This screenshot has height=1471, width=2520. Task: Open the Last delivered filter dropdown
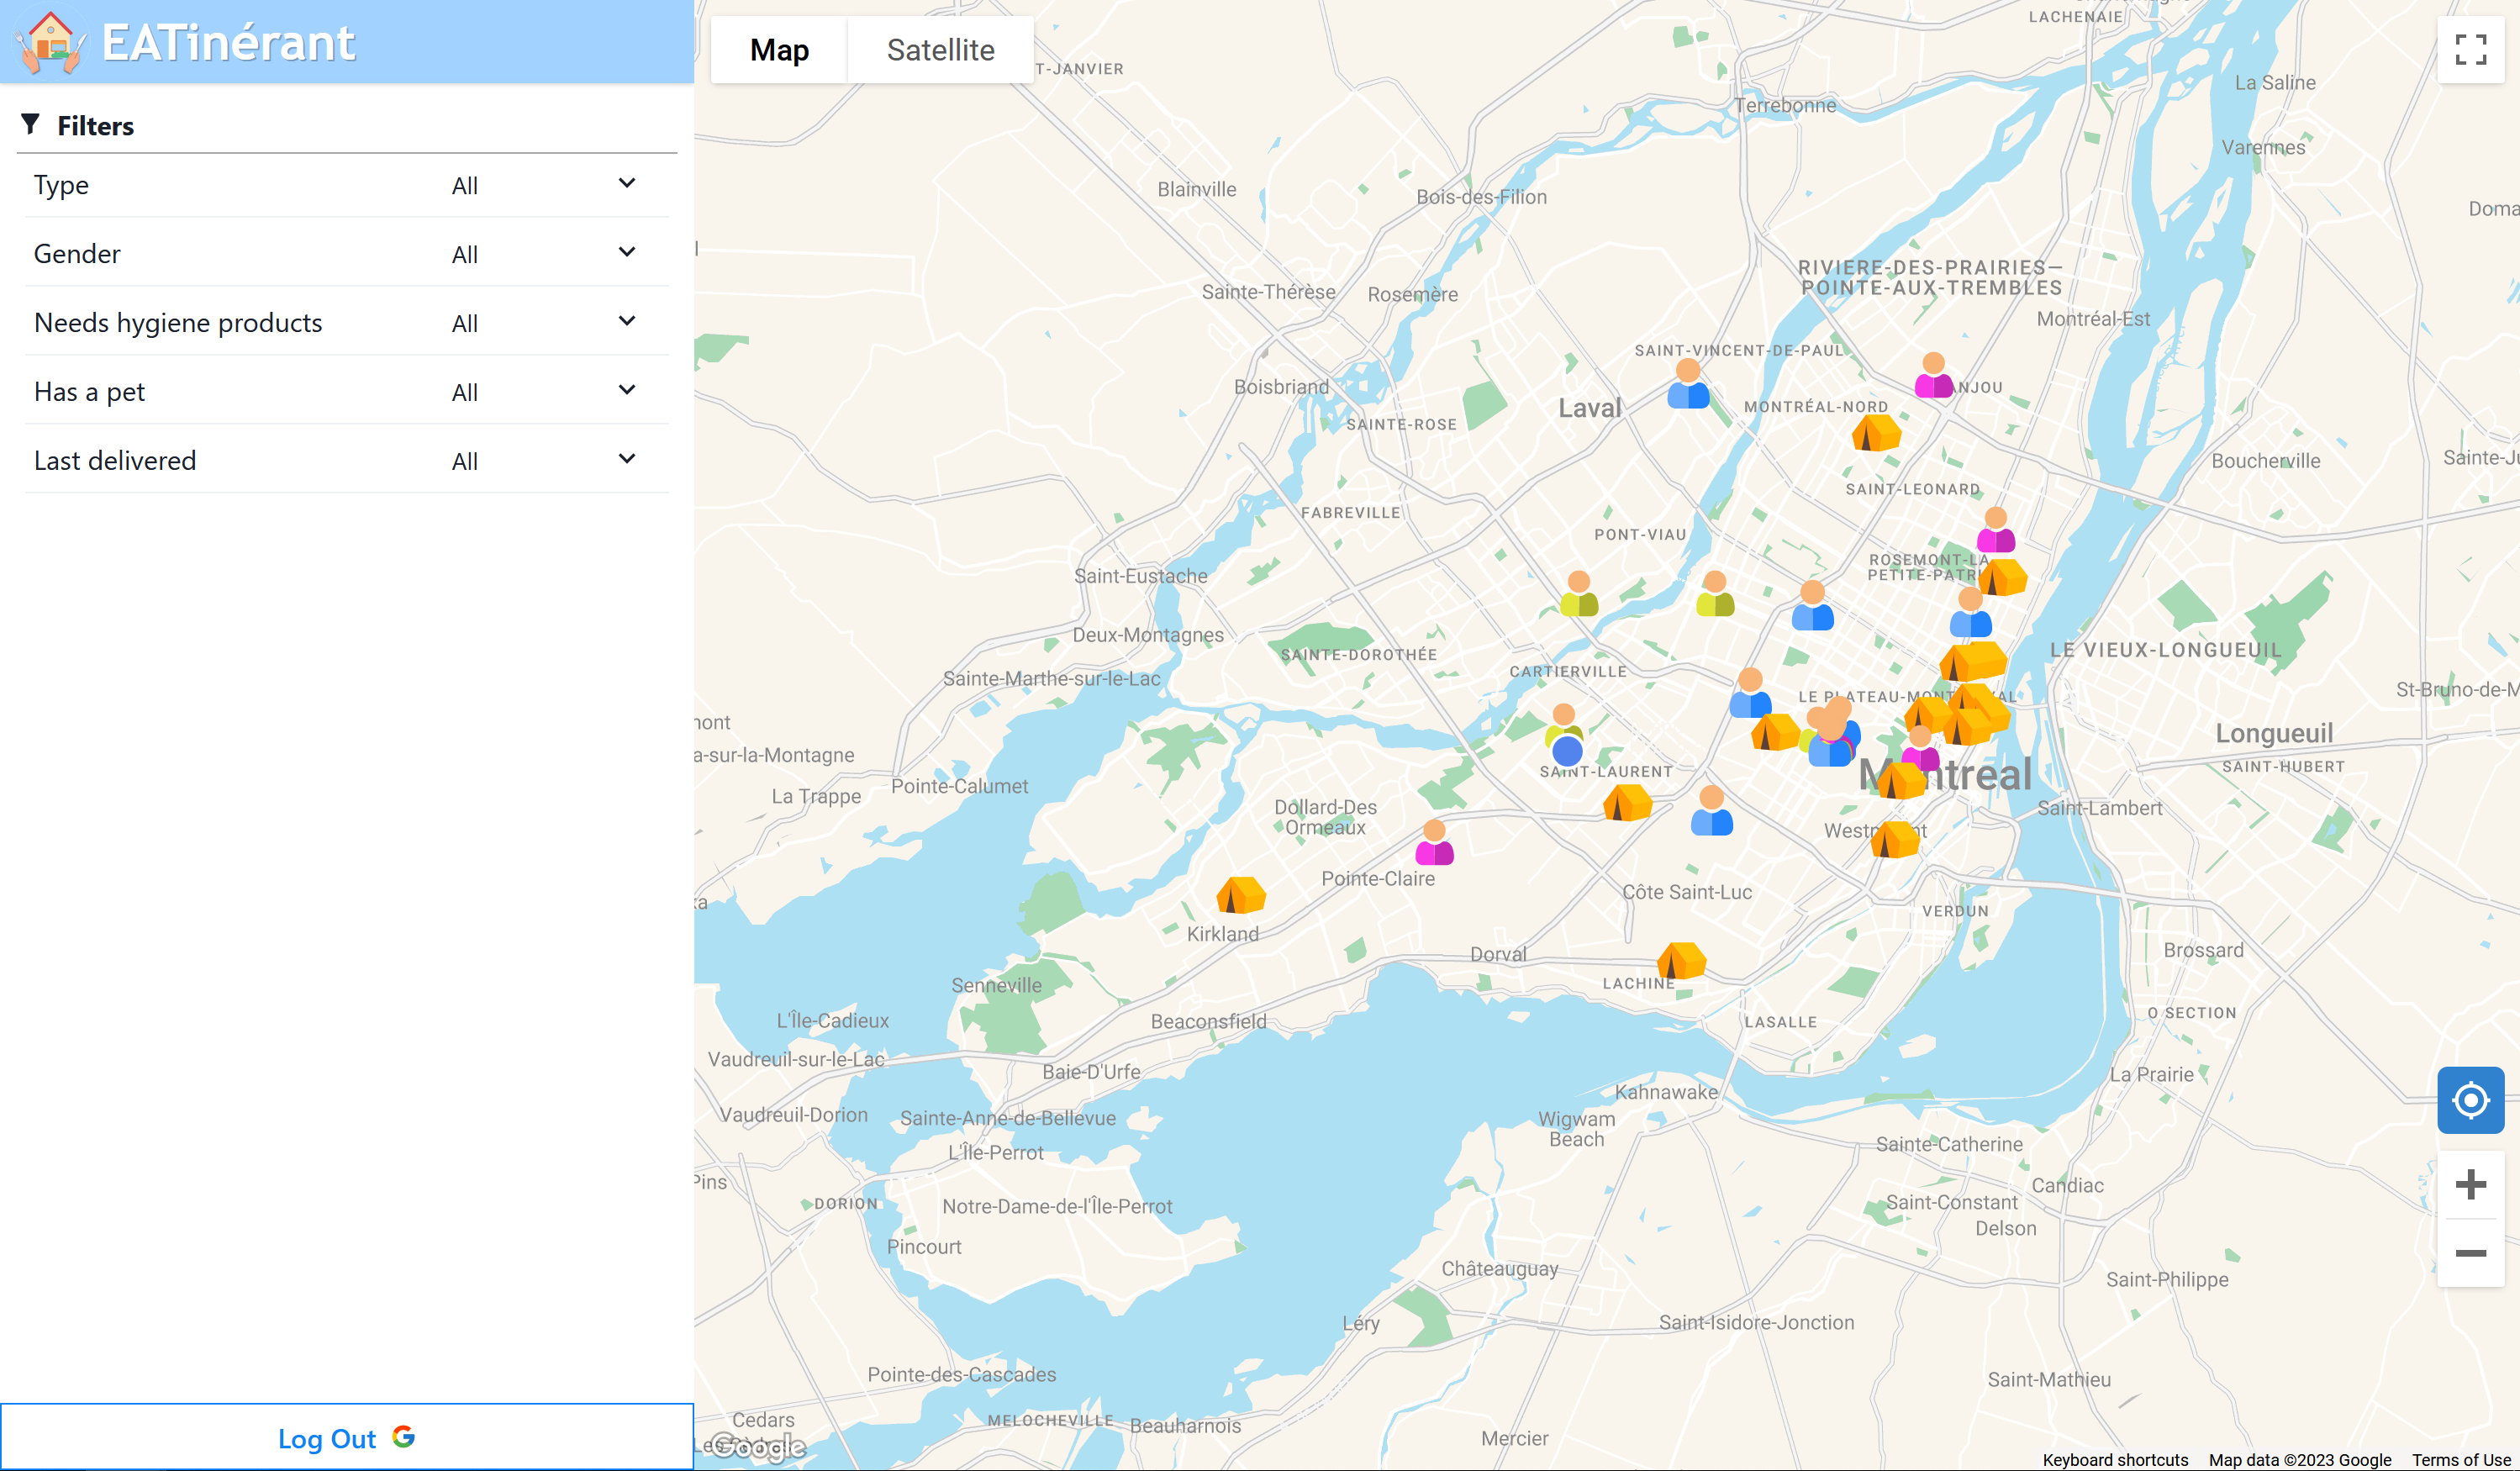[545, 461]
